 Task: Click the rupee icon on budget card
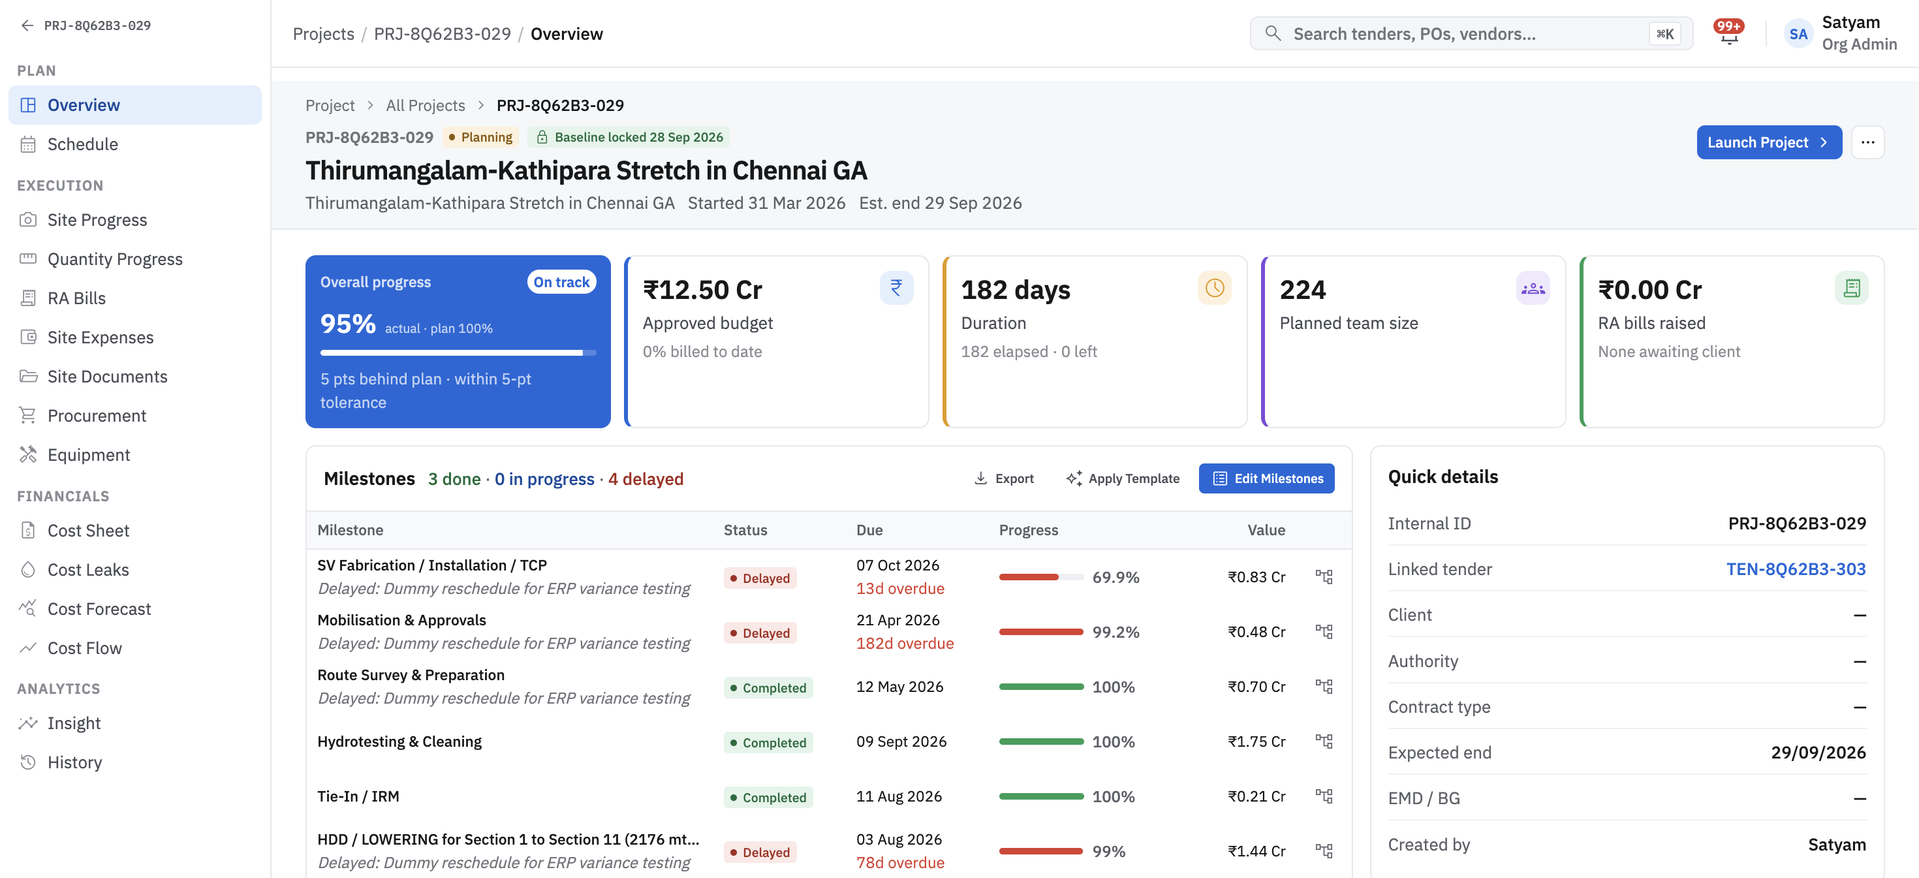896,288
